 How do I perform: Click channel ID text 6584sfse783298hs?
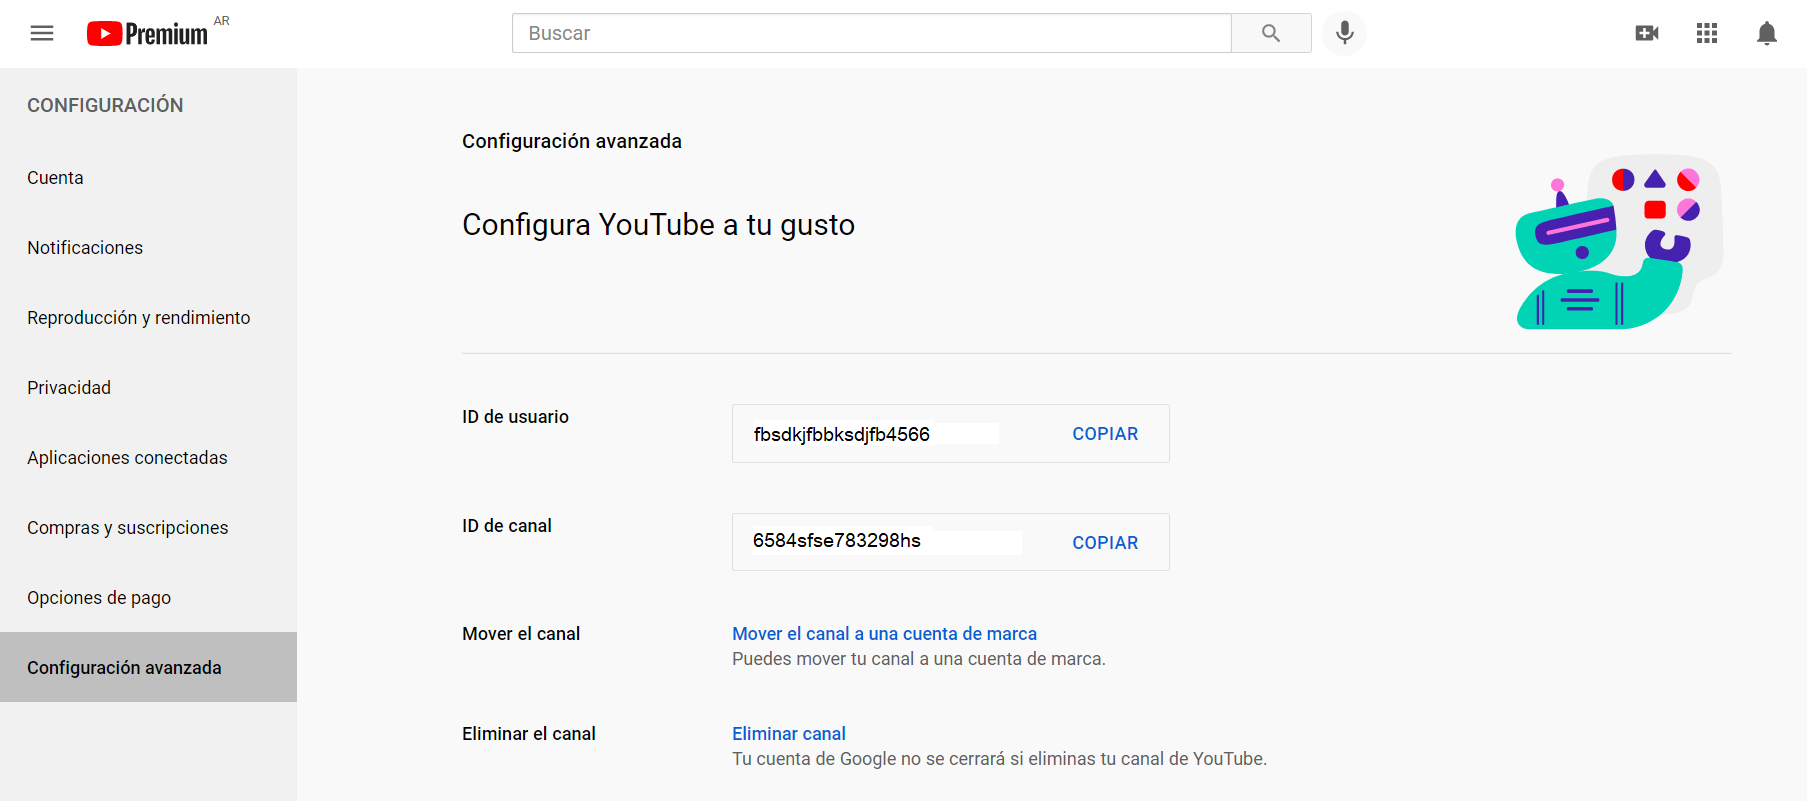click(837, 540)
